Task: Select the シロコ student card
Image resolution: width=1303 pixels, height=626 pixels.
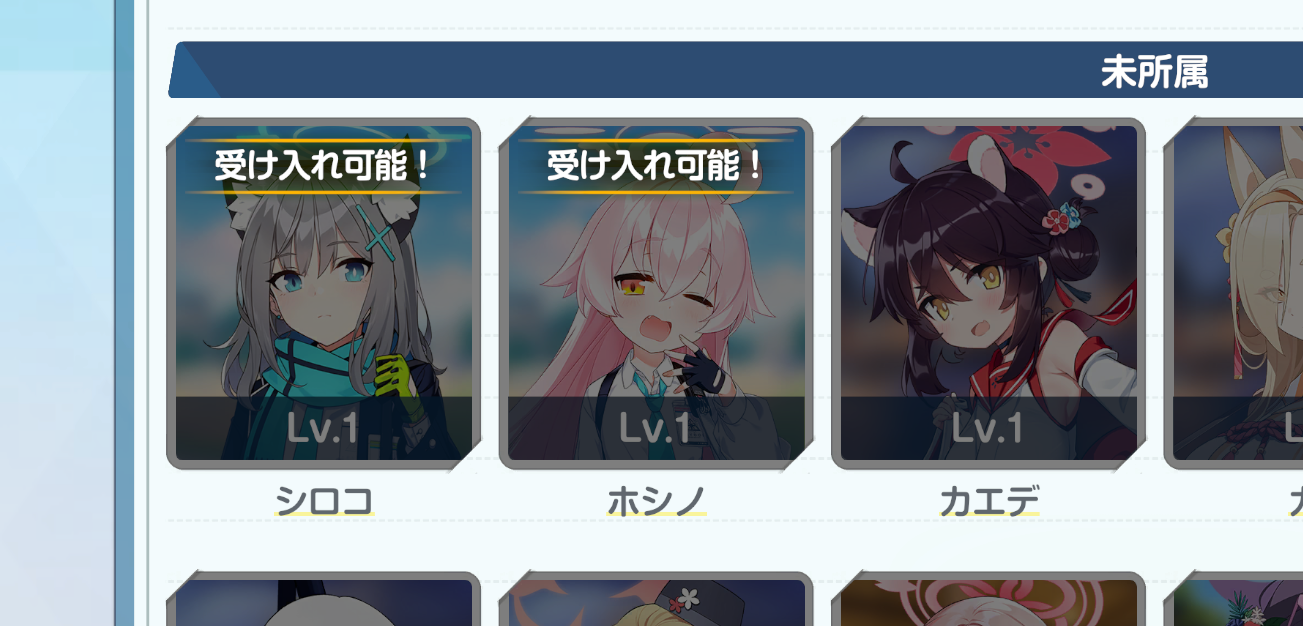Action: pos(323,293)
